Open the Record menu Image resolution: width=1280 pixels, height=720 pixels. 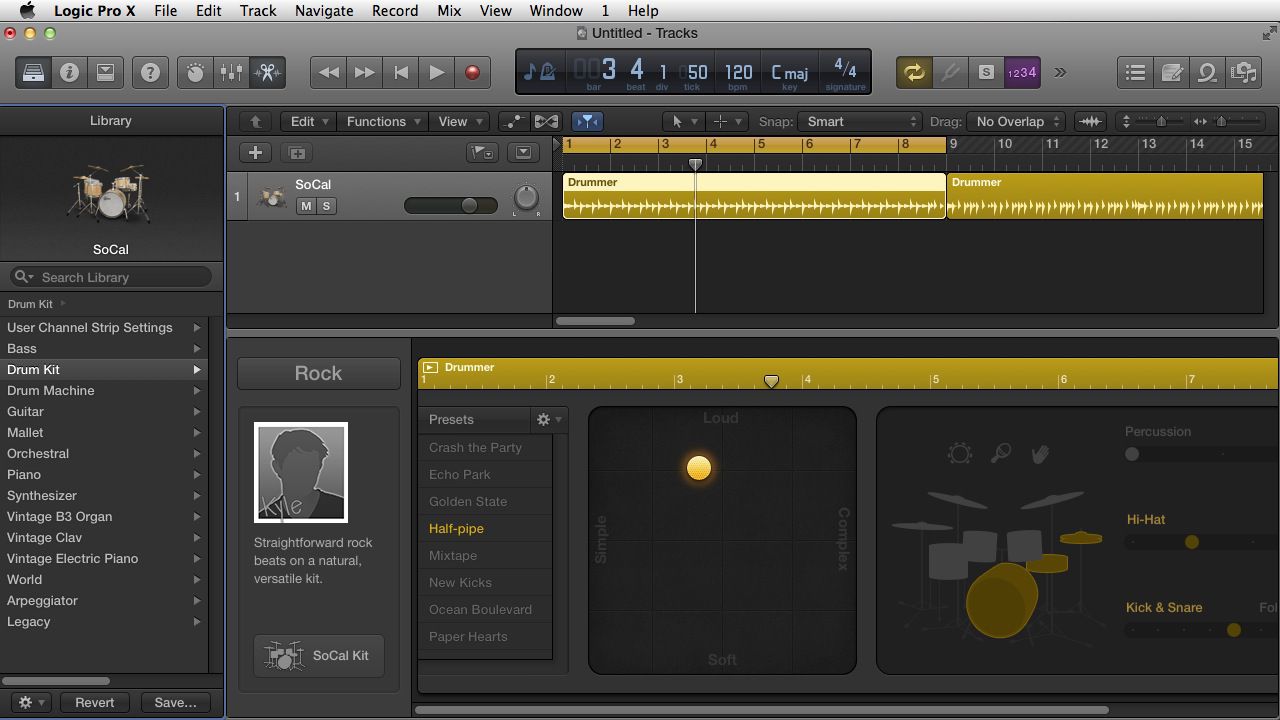(x=395, y=10)
